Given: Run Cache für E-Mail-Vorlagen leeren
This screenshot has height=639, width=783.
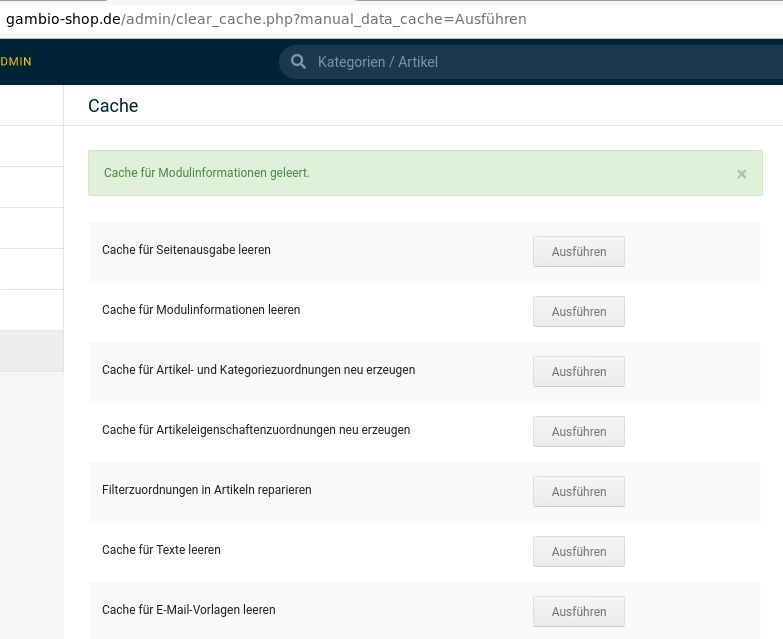Looking at the screenshot, I should 578,612.
